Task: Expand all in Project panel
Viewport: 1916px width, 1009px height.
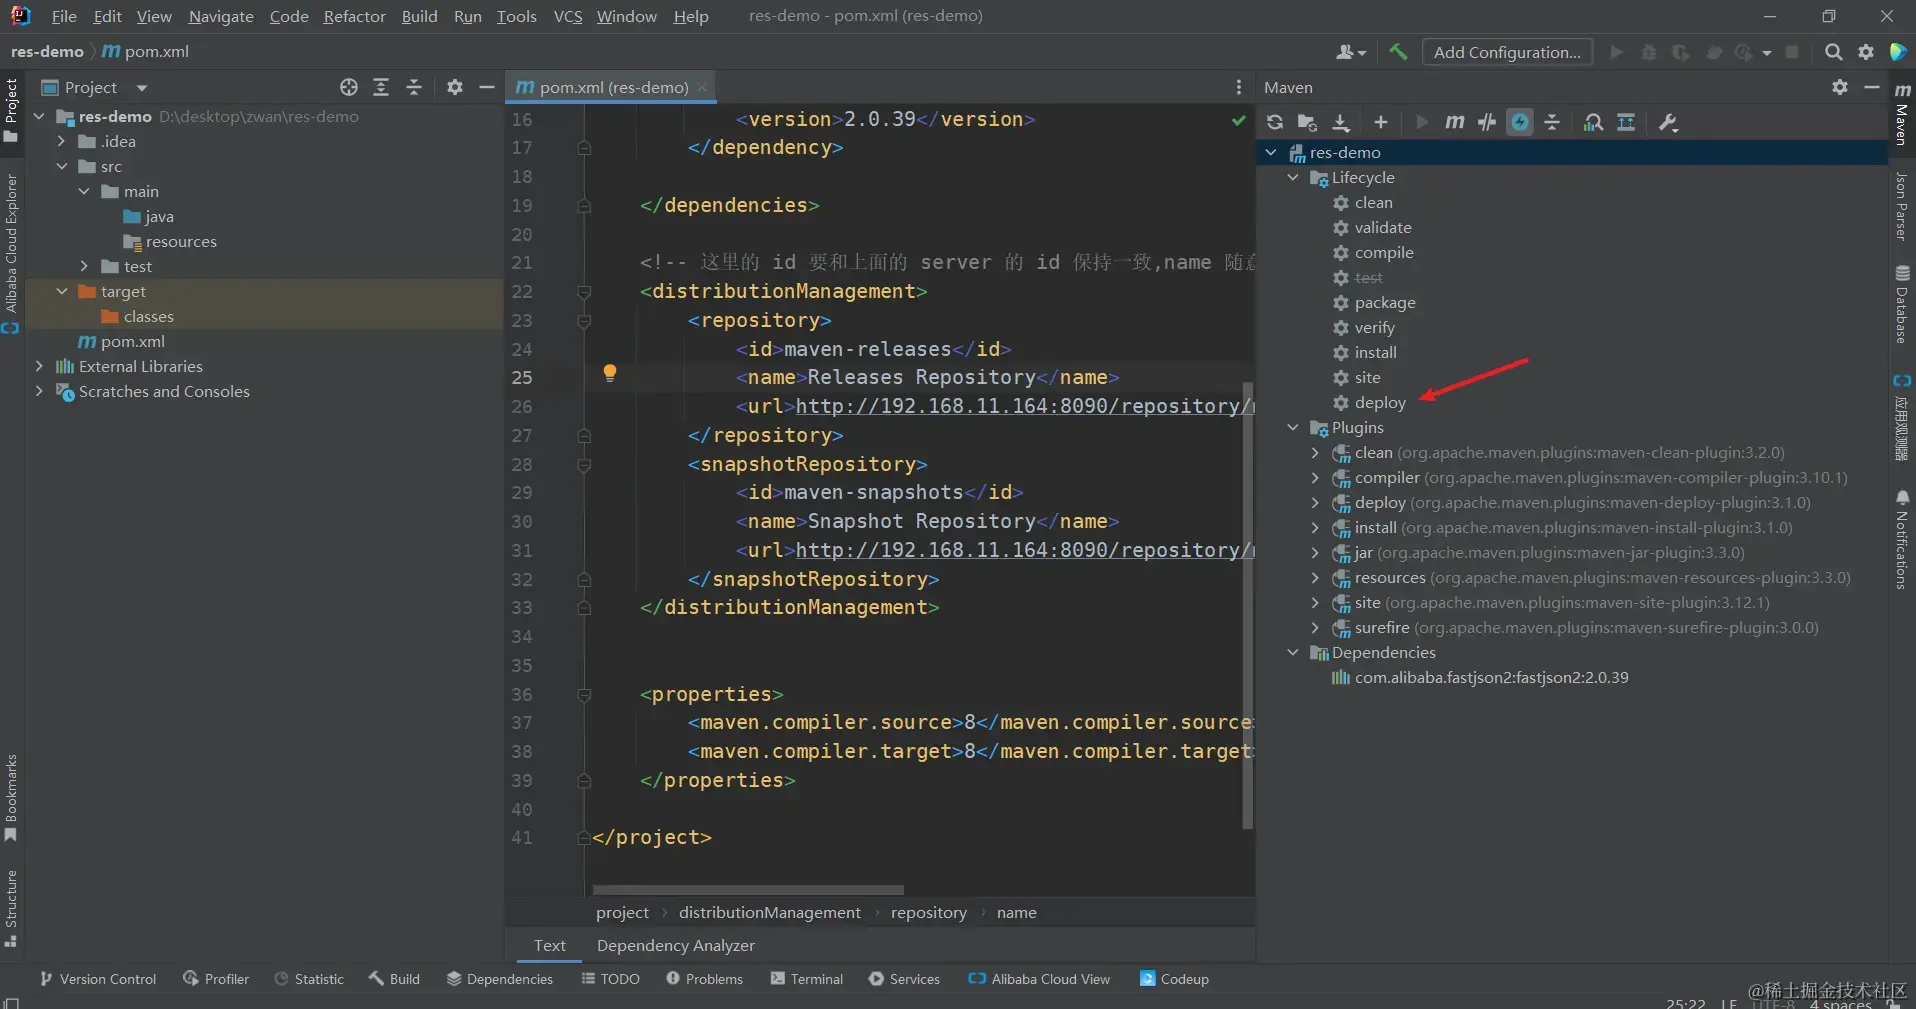Action: tap(381, 87)
